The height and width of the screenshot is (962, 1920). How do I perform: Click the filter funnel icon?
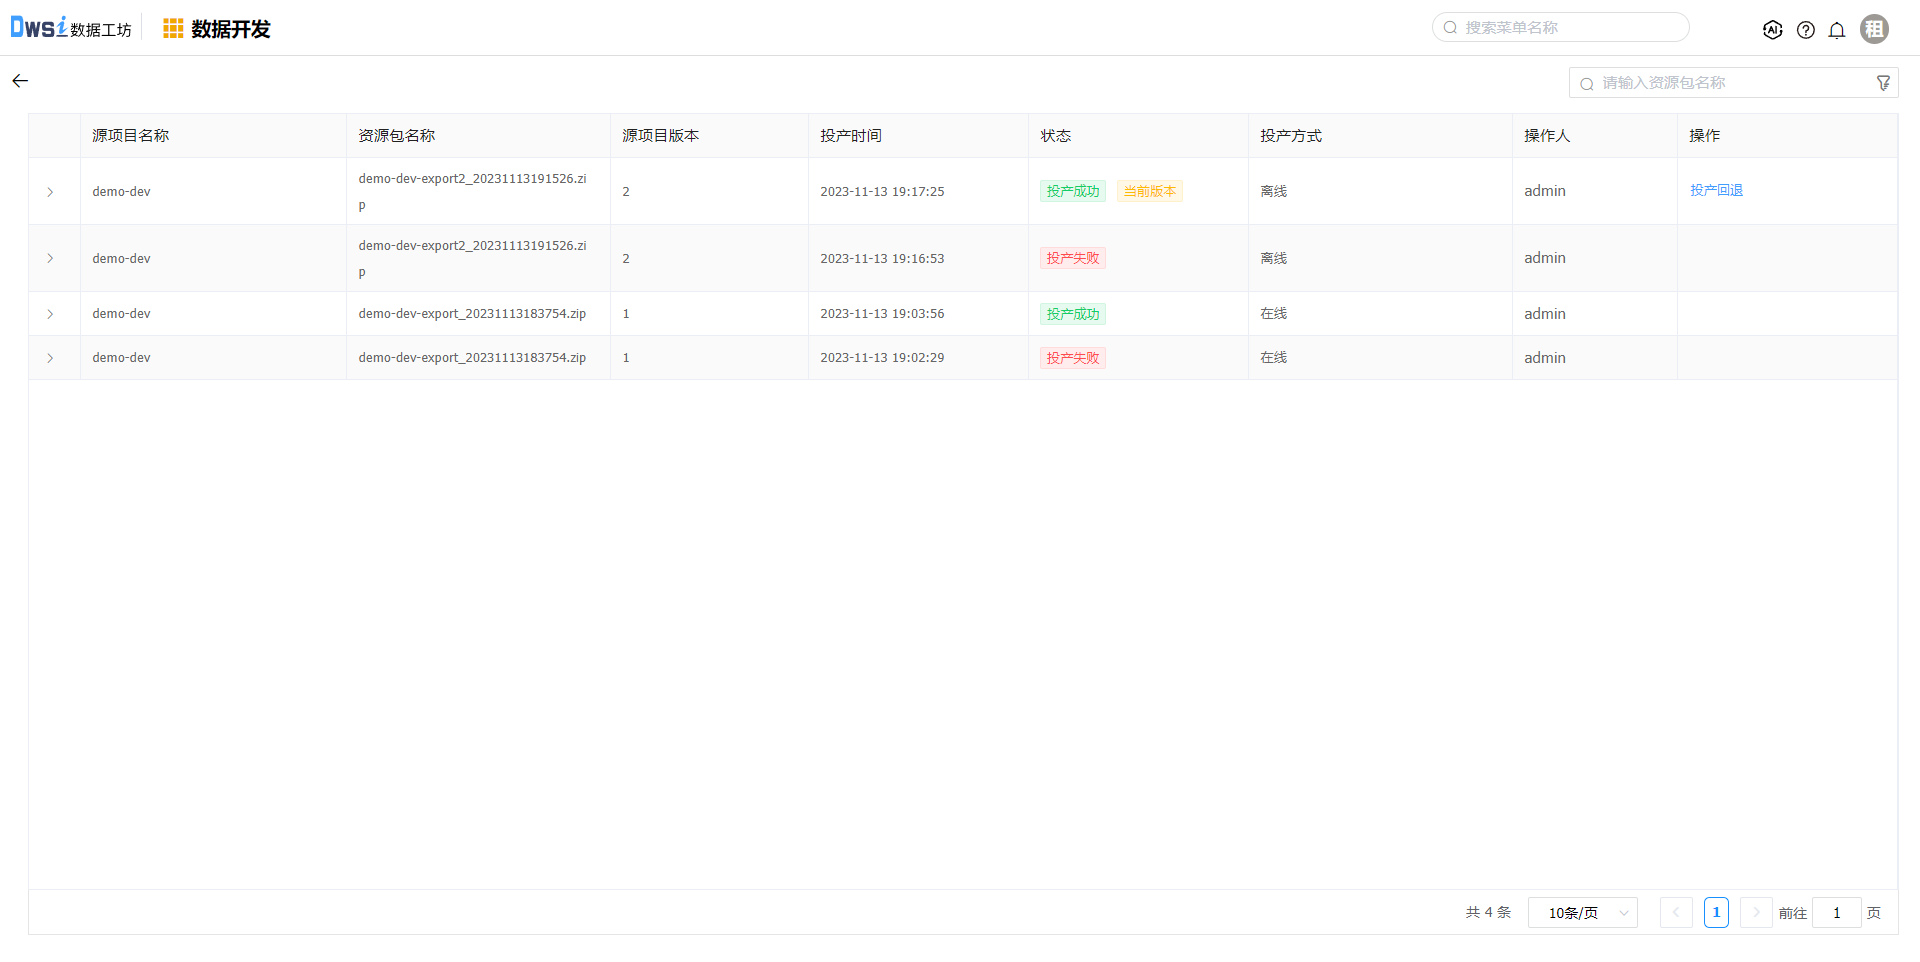coord(1883,83)
